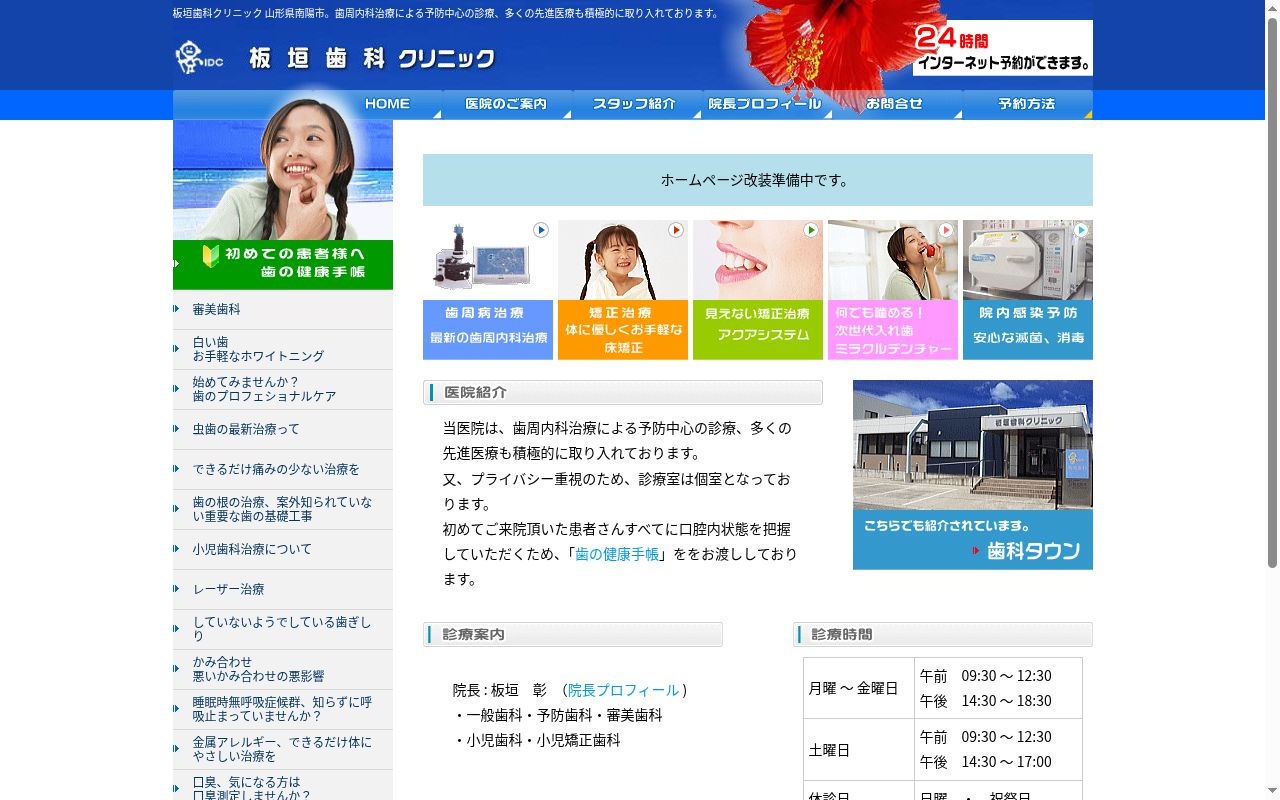Follow the 歯の健康手帳 text link
The height and width of the screenshot is (800, 1280).
coord(617,554)
